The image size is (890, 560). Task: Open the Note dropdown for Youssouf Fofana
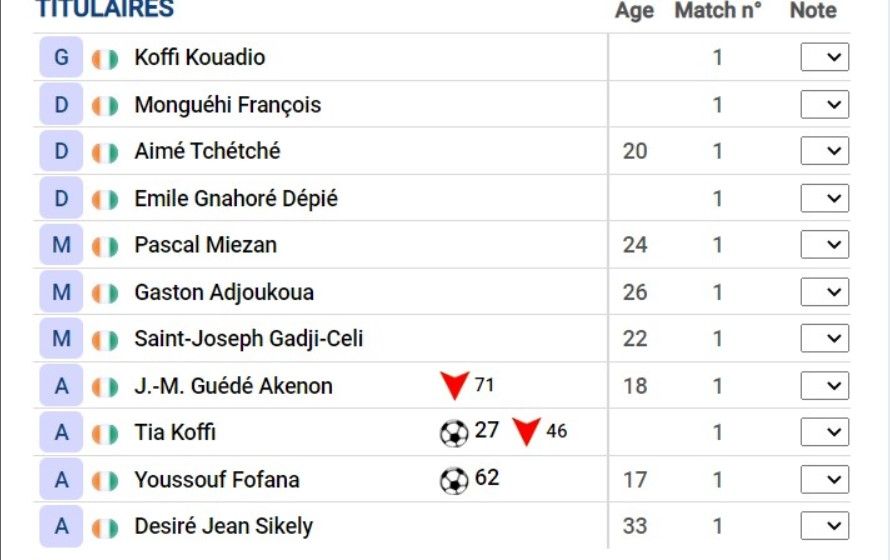(x=825, y=479)
